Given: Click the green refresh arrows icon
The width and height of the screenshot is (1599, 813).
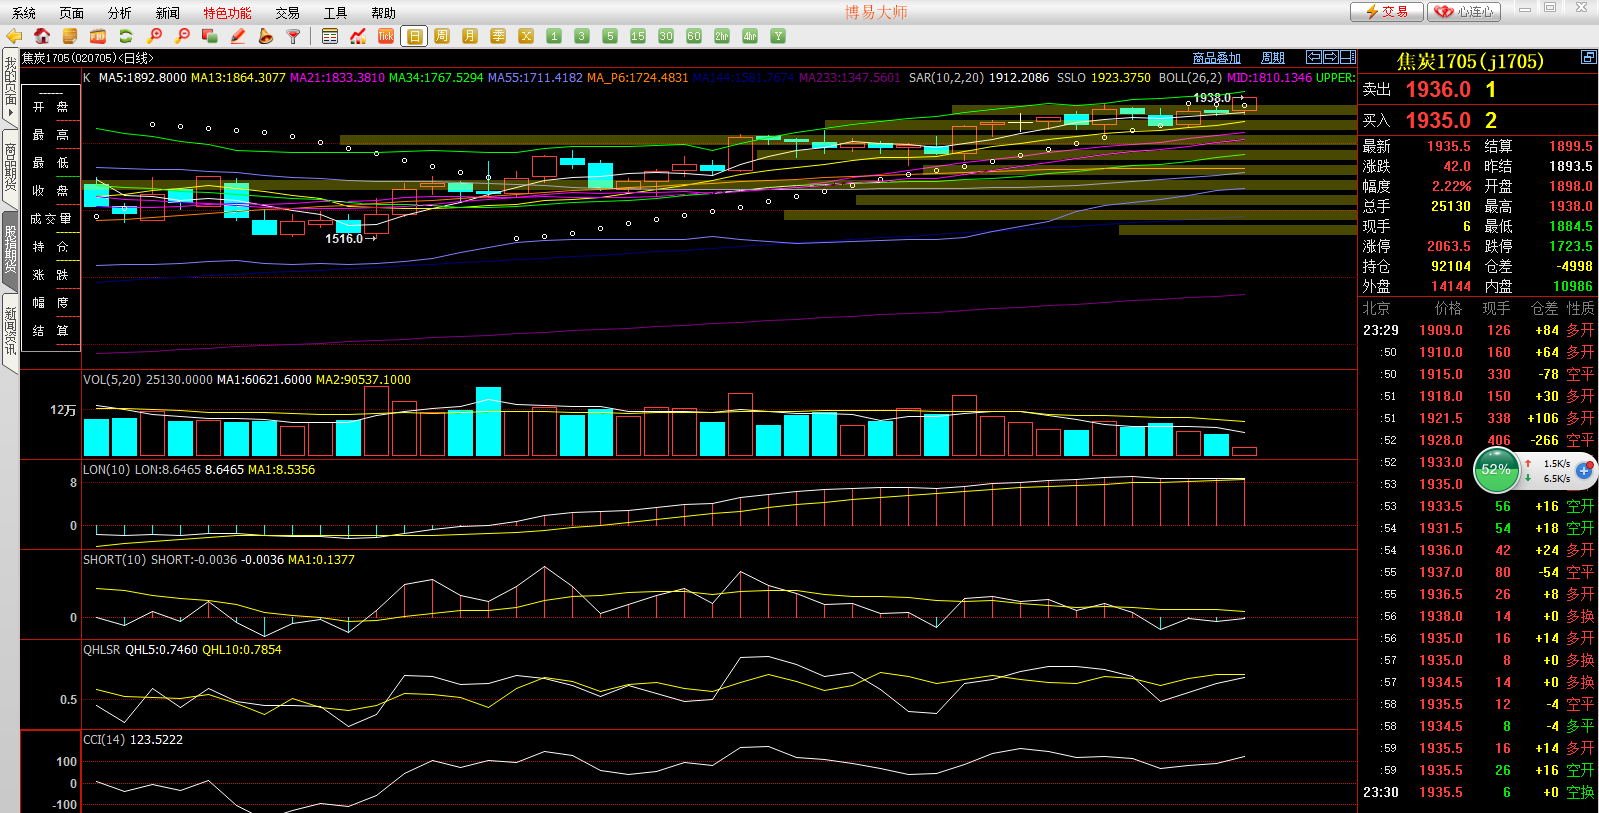Looking at the screenshot, I should click(126, 36).
